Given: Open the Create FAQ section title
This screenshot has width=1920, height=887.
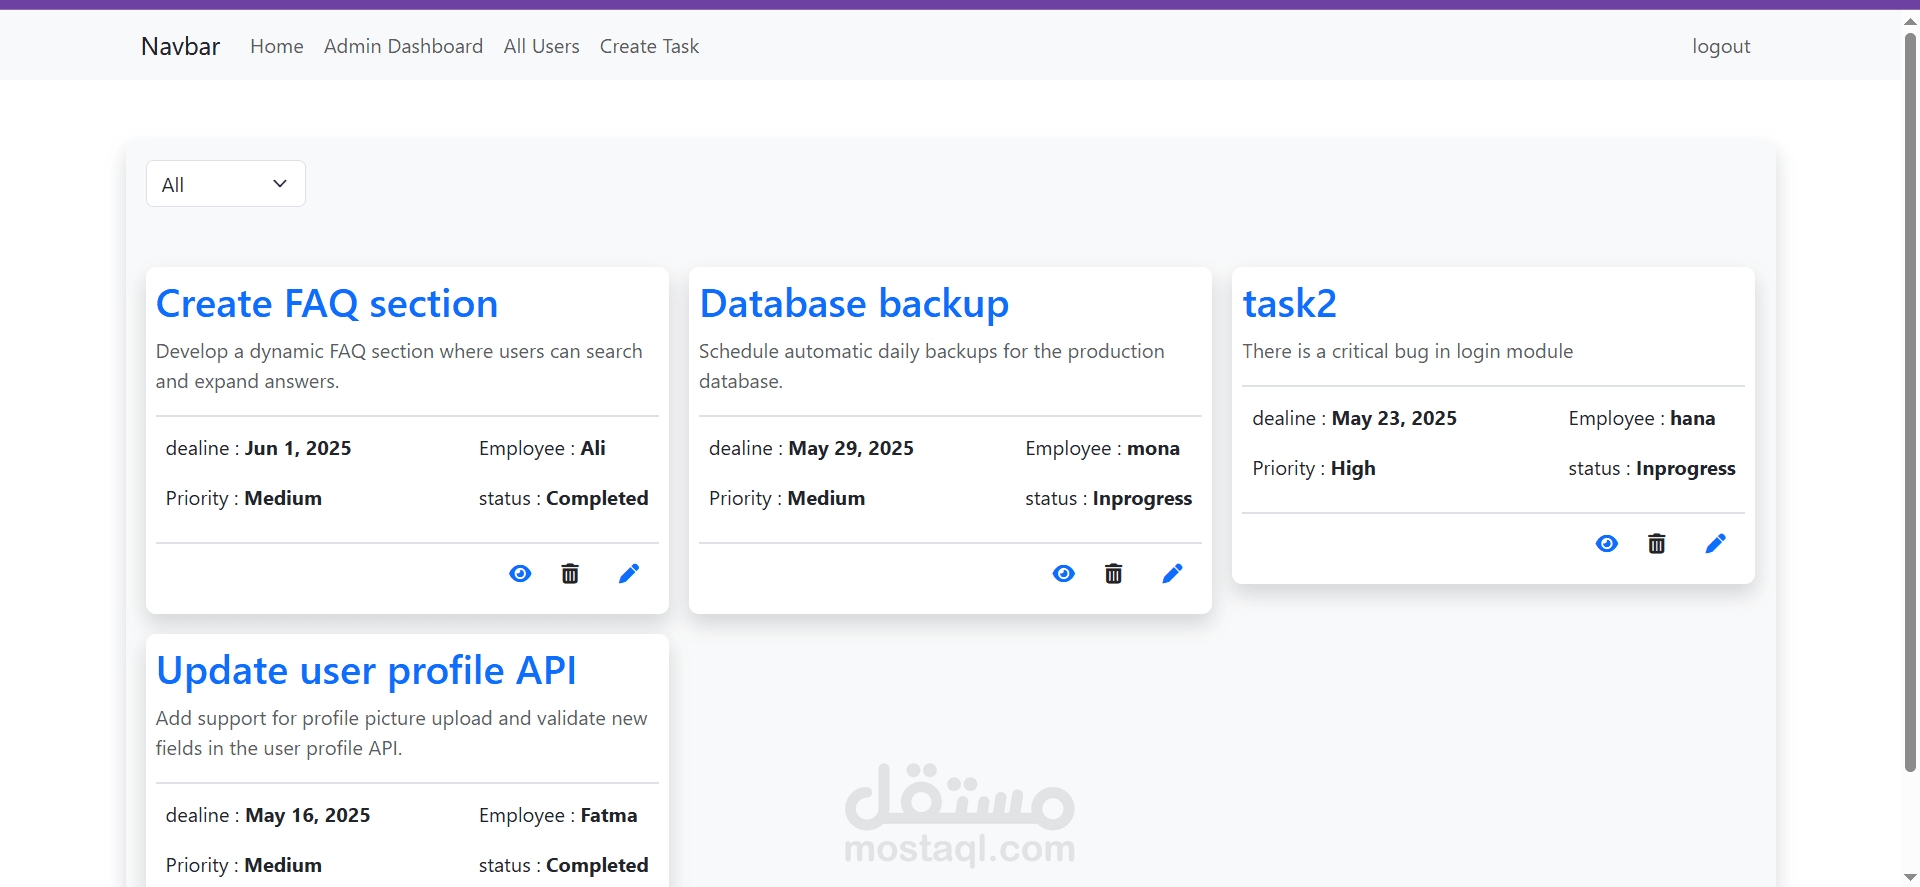Looking at the screenshot, I should (327, 304).
